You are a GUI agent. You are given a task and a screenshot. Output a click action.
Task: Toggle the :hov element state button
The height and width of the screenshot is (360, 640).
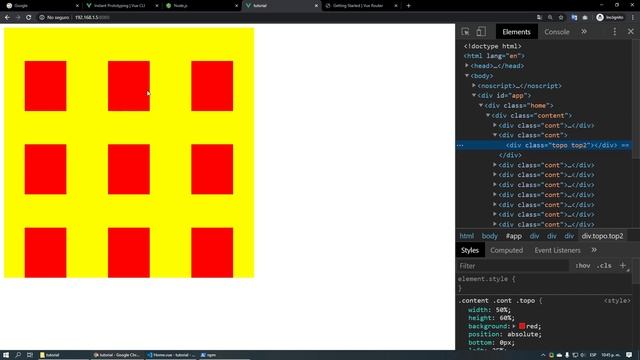point(582,266)
